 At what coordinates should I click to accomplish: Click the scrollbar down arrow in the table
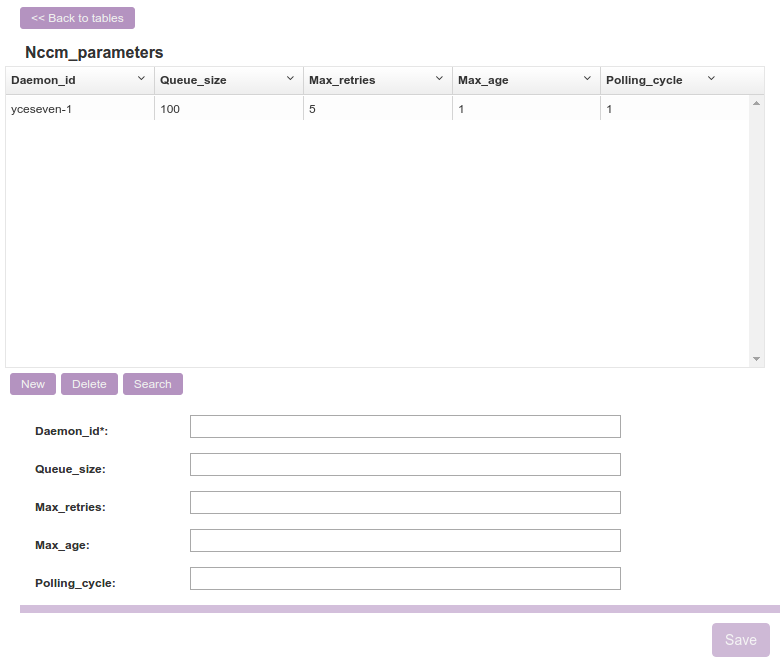coord(756,359)
